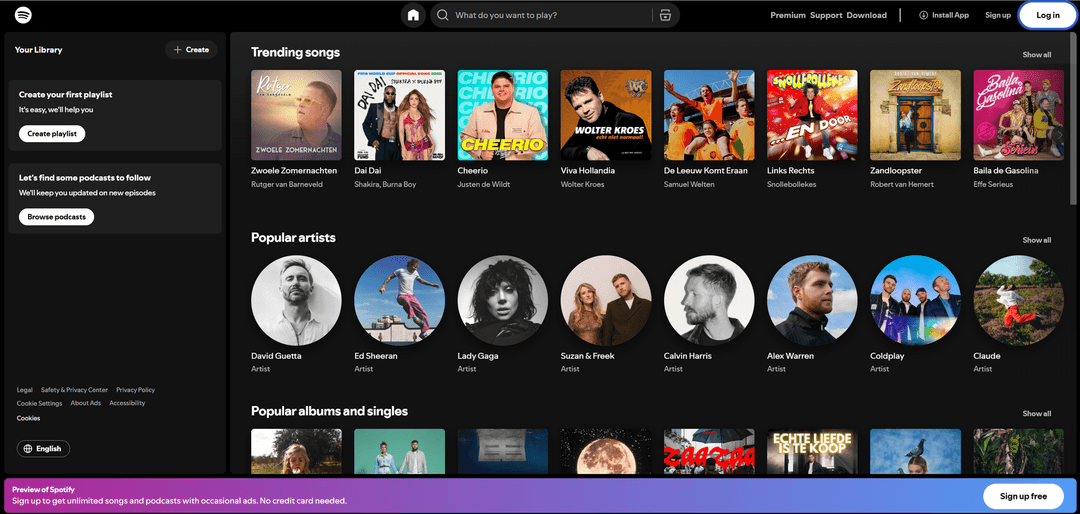Open Viva Hollandia song cover
This screenshot has height=514, width=1080.
coord(606,115)
